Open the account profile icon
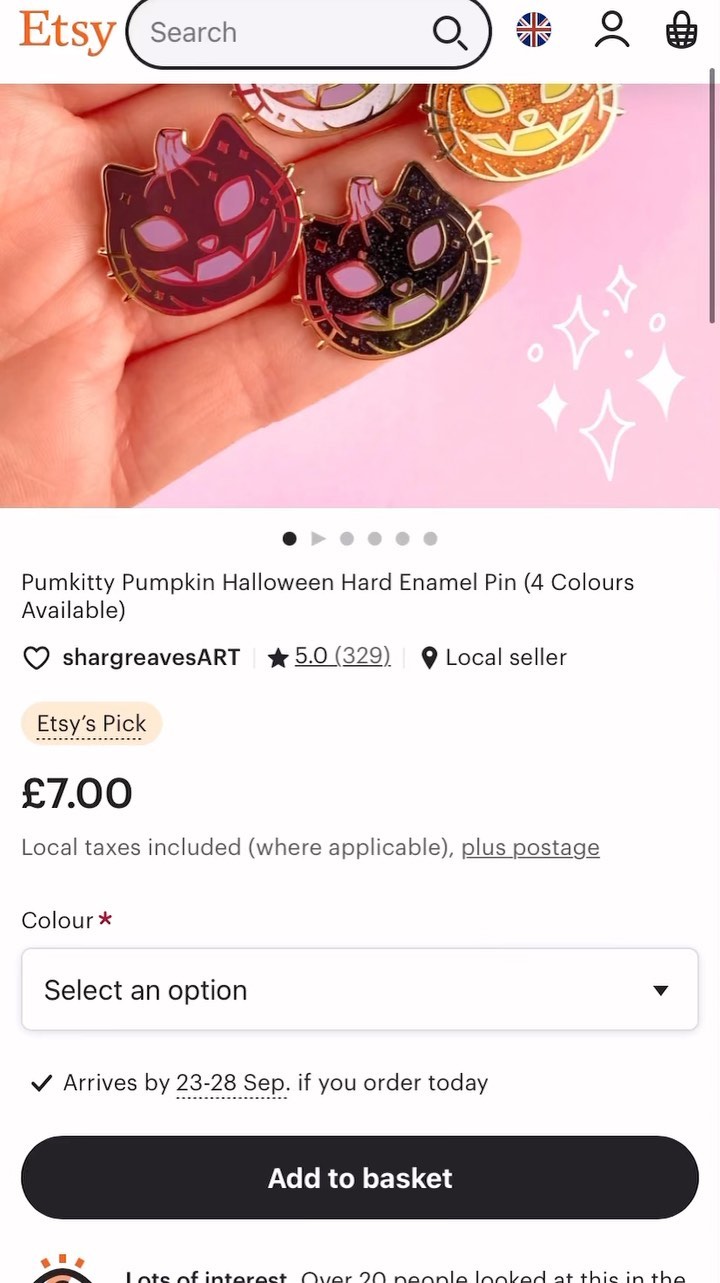Image resolution: width=720 pixels, height=1283 pixels. pyautogui.click(x=611, y=30)
